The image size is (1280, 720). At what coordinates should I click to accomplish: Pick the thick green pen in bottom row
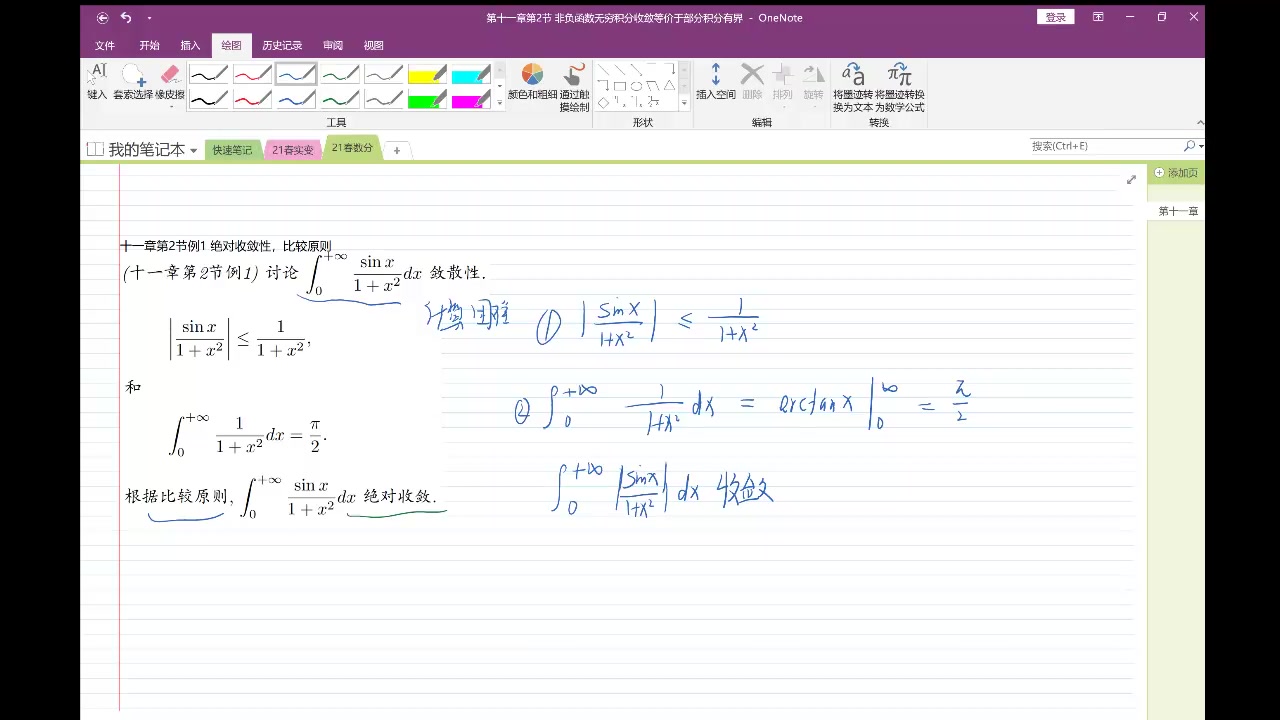point(340,98)
